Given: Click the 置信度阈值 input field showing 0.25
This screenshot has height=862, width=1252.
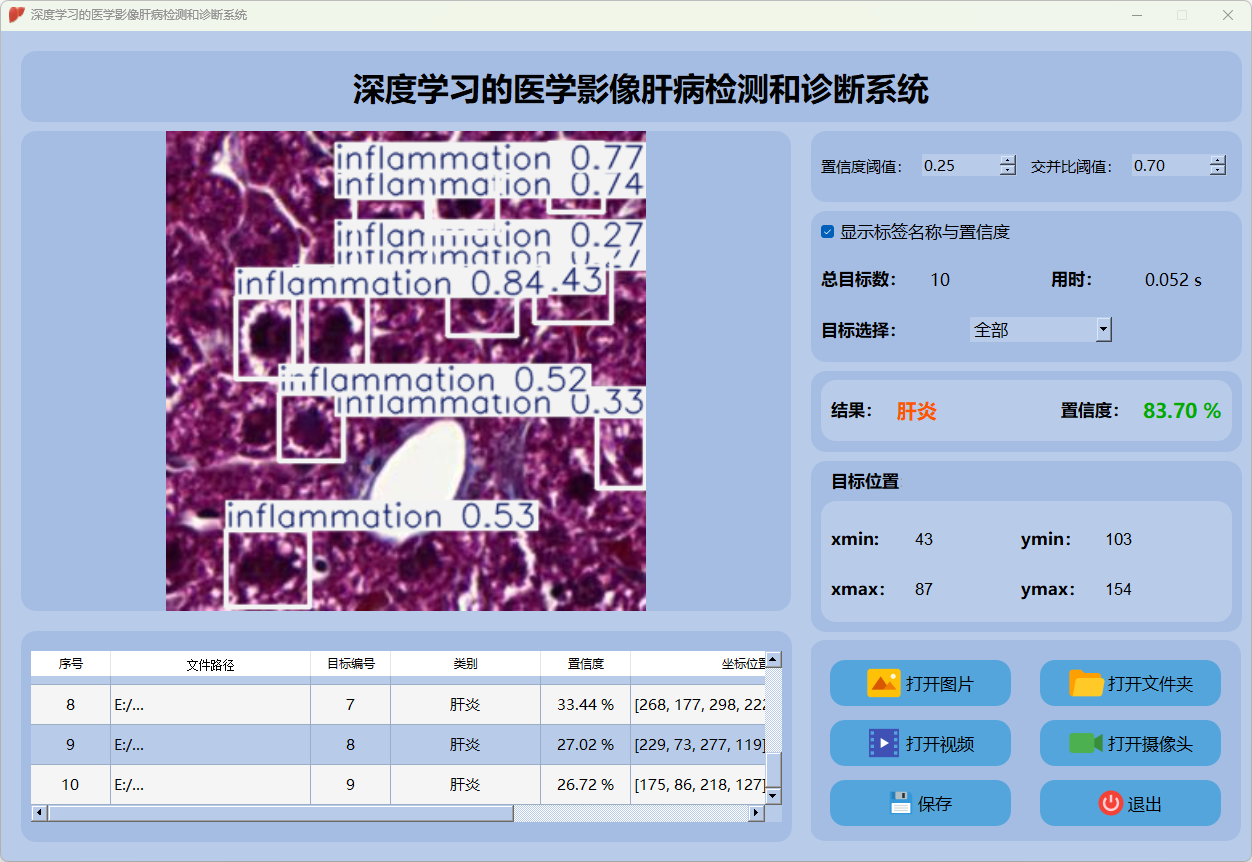Looking at the screenshot, I should coord(959,166).
